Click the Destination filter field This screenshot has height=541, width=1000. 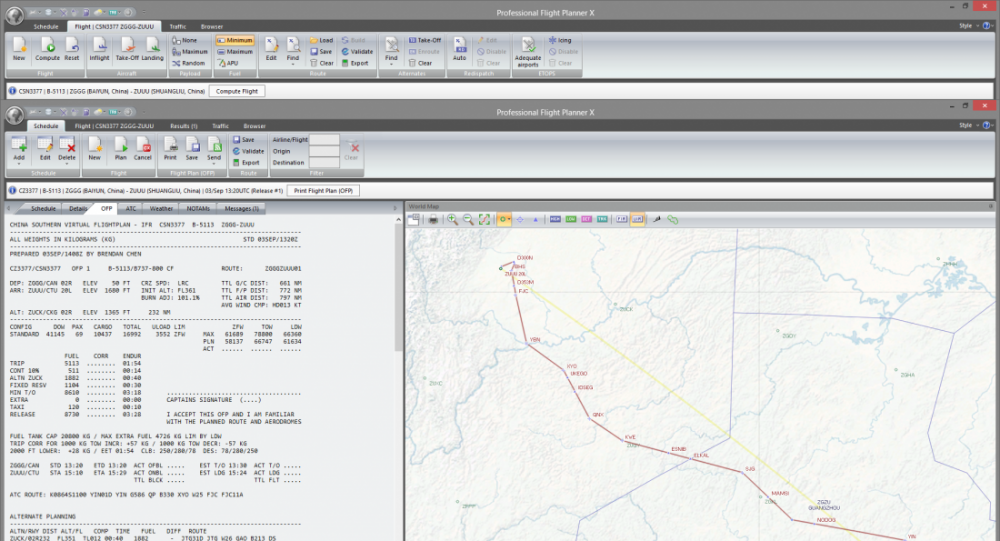point(324,163)
